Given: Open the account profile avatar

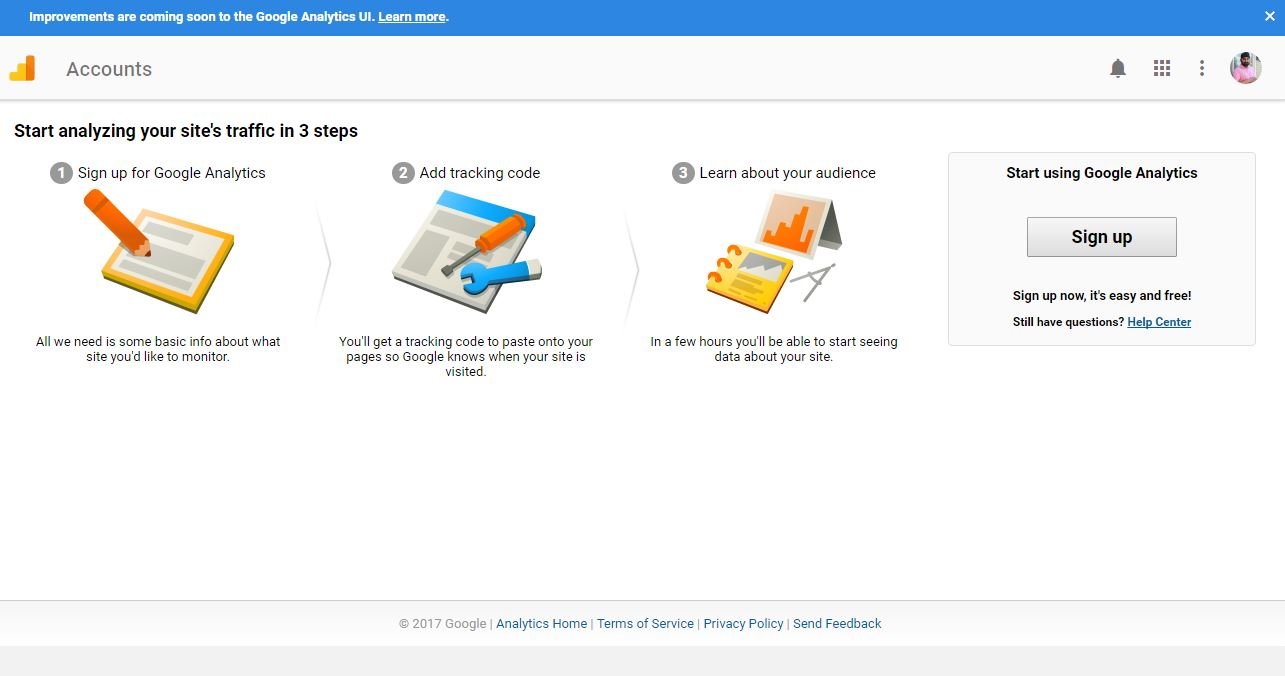Looking at the screenshot, I should (x=1245, y=68).
